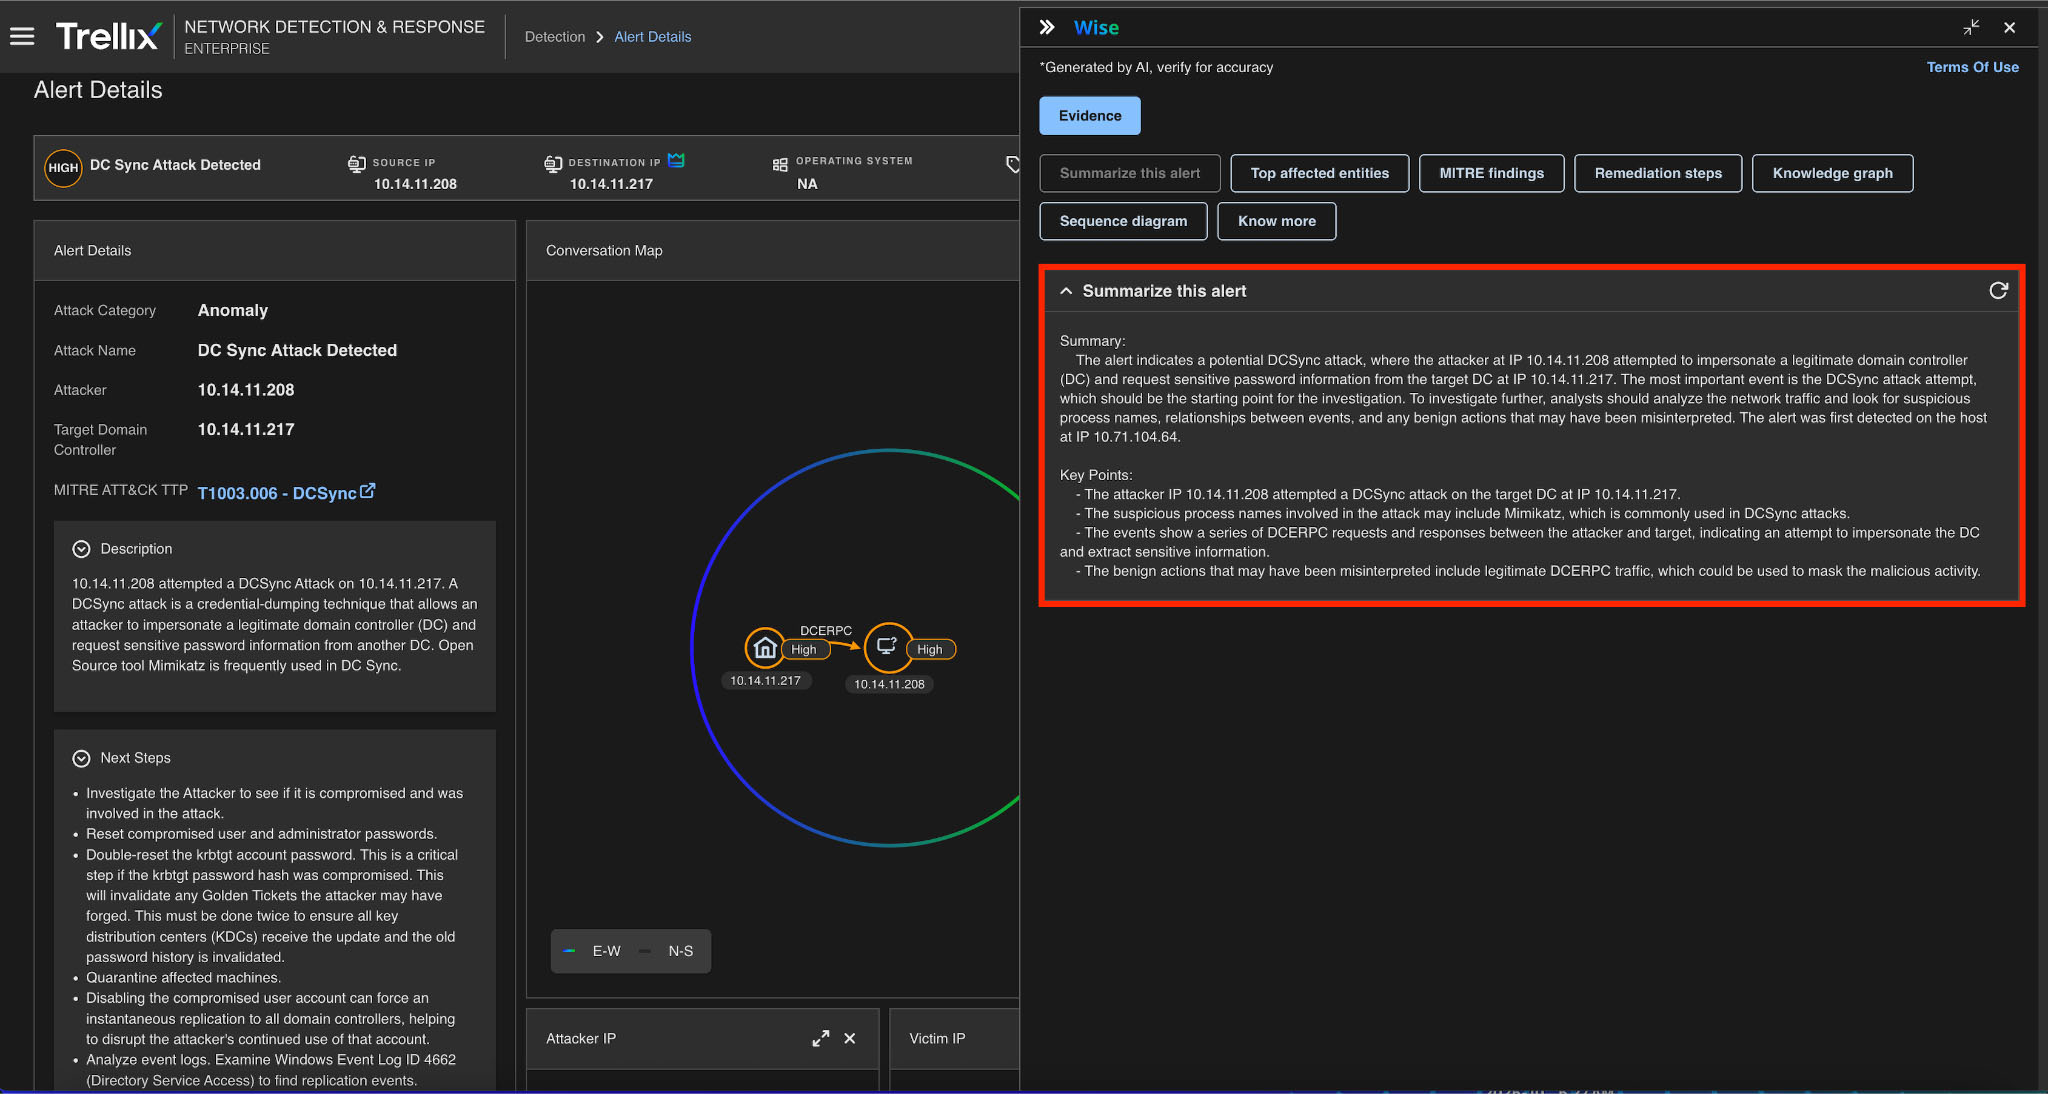Open the Terms Of Use link
The height and width of the screenshot is (1094, 2048).
click(1972, 67)
